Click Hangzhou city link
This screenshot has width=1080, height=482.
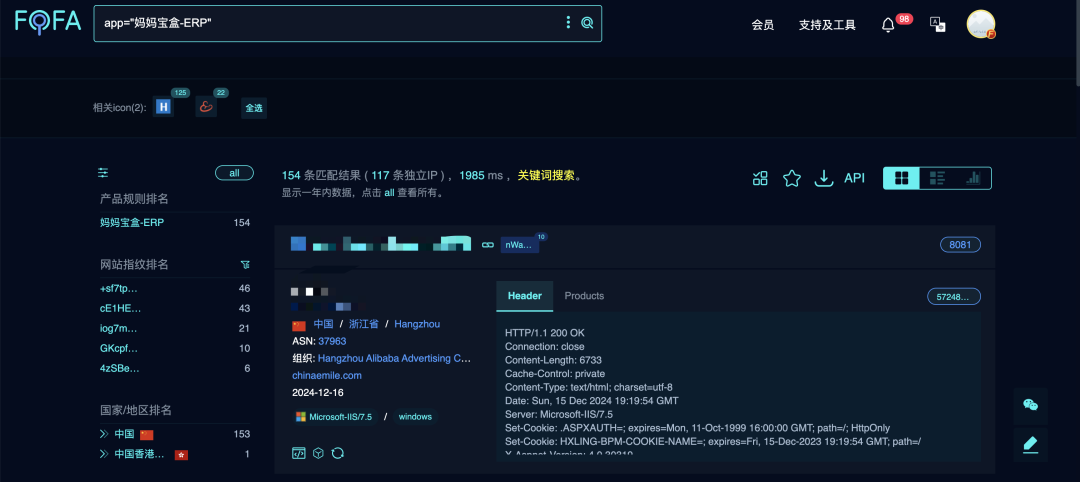417,324
